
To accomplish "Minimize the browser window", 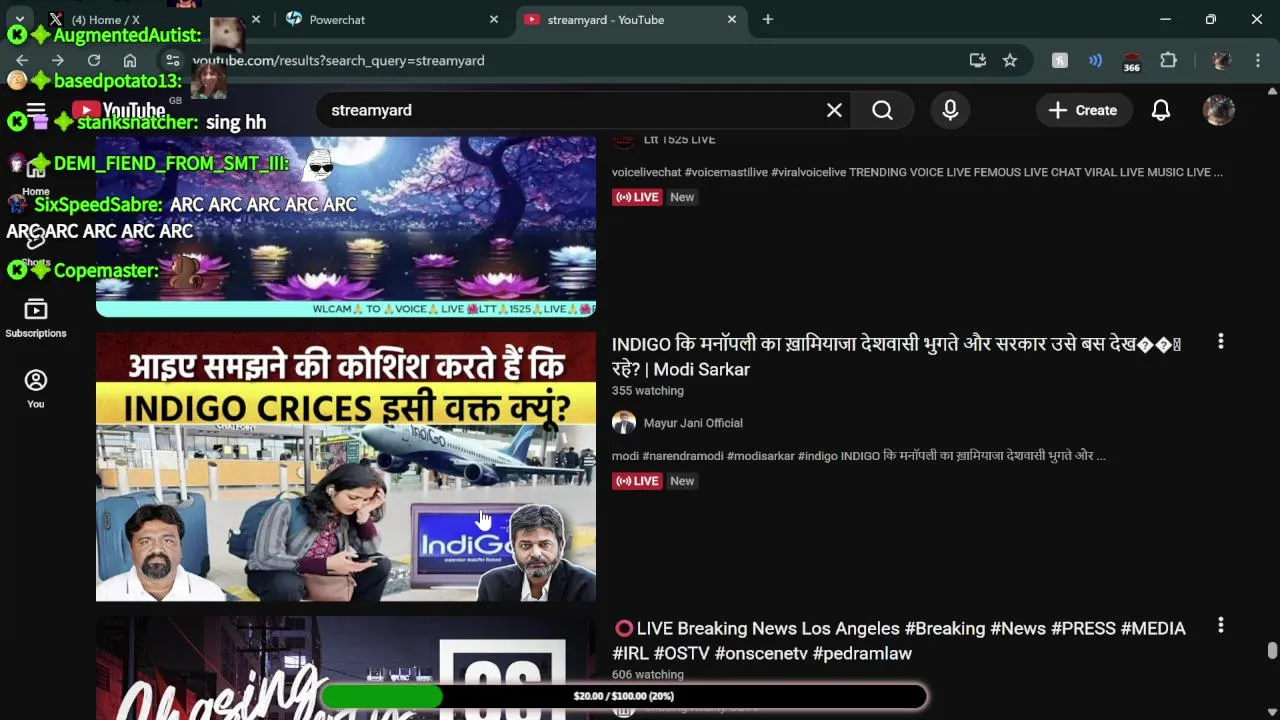I will (x=1165, y=19).
